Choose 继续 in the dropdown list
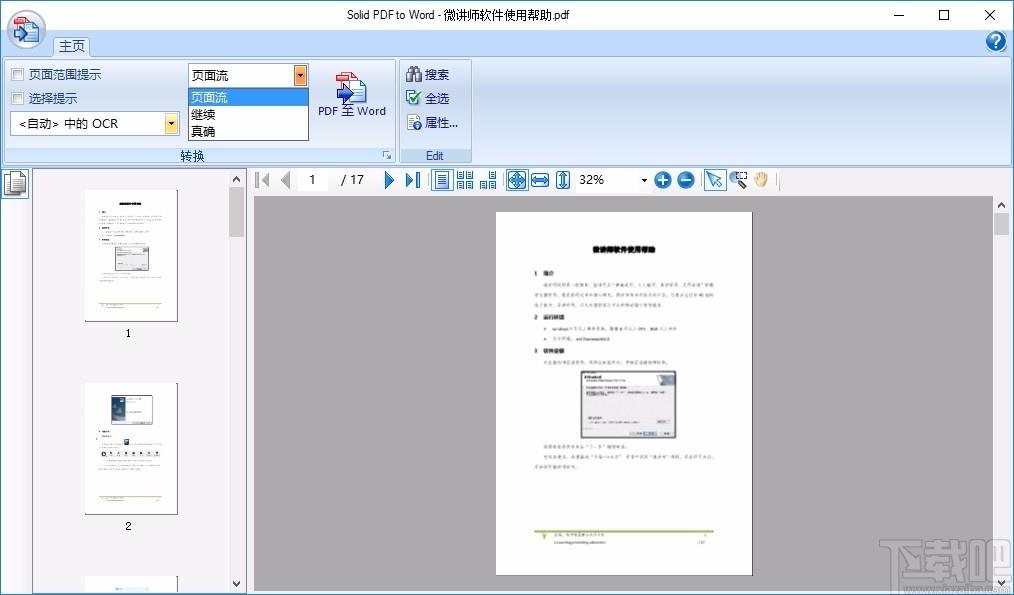1014x595 pixels. (248, 114)
